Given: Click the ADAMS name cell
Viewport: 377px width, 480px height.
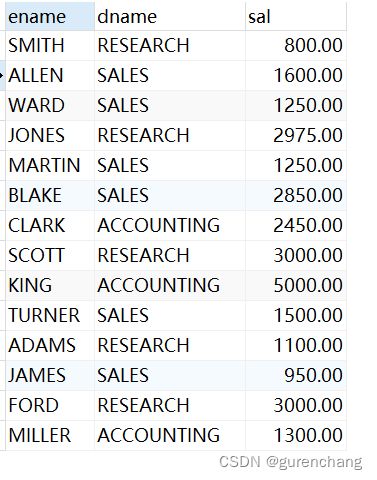Looking at the screenshot, I should point(50,346).
